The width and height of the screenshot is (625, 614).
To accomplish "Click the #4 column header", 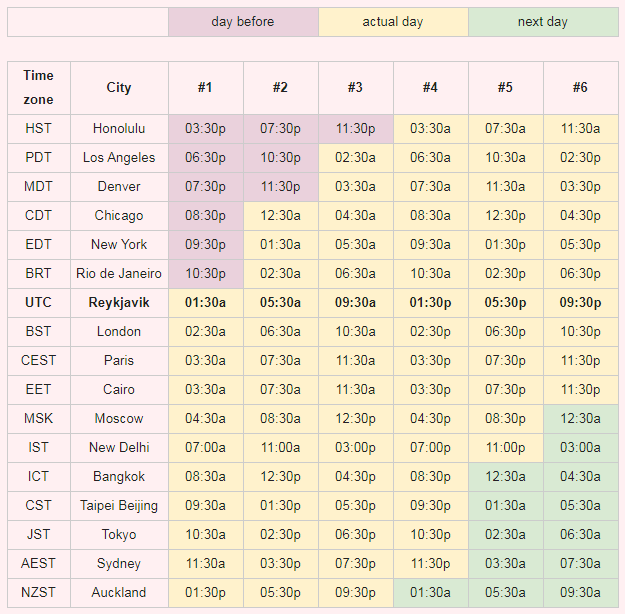I will point(430,88).
